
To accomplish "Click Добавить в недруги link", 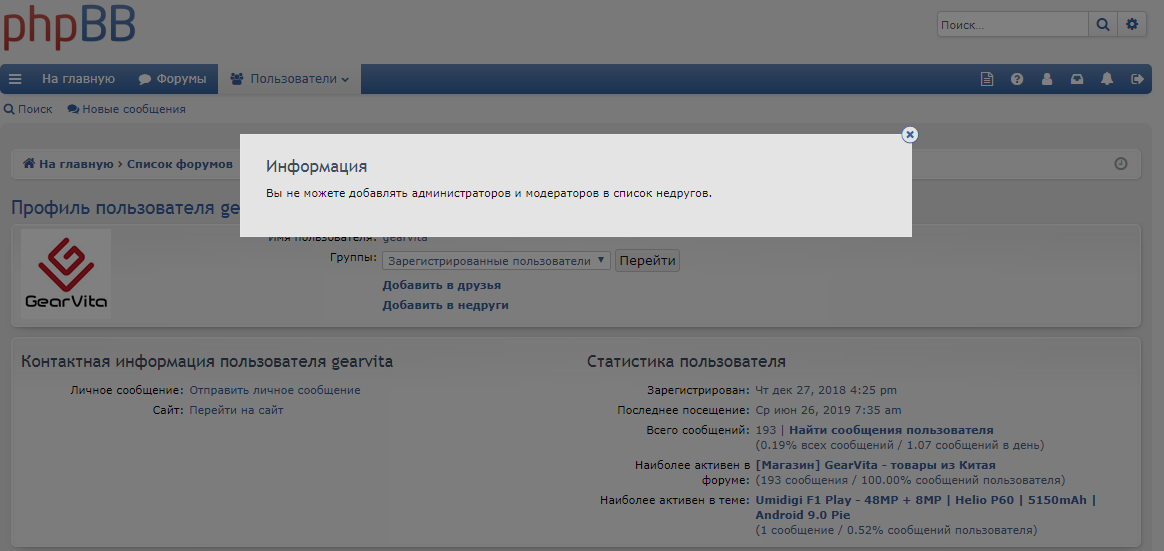I will (x=445, y=305).
